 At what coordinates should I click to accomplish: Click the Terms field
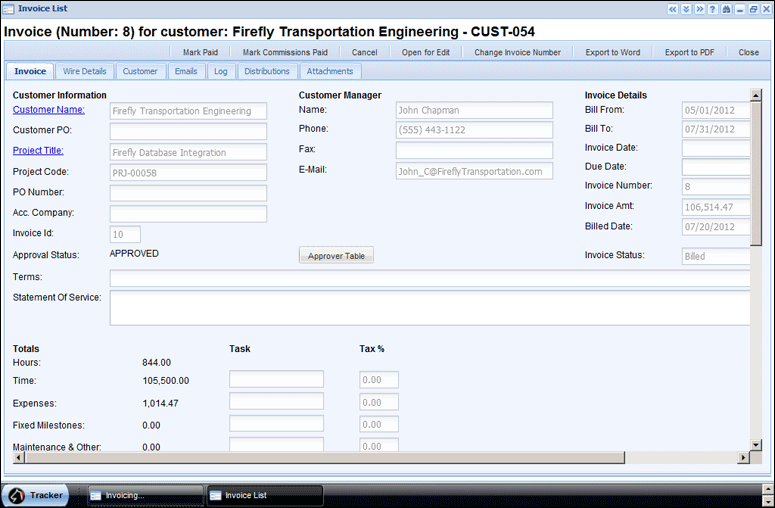pos(430,278)
